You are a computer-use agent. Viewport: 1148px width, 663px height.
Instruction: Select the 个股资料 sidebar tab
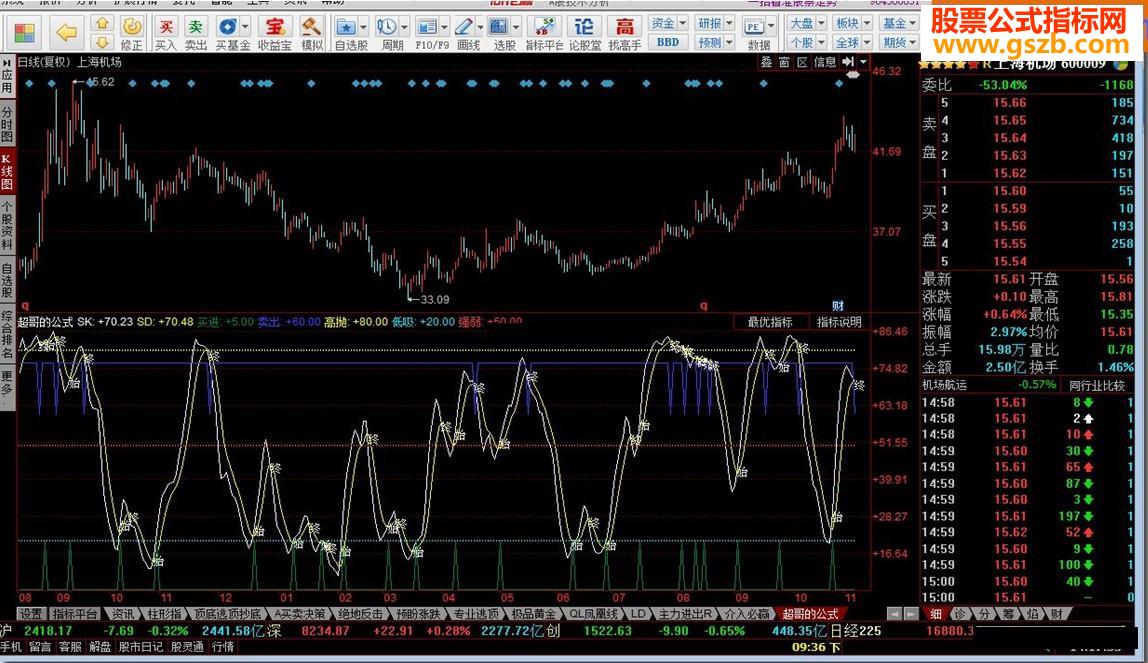(7, 225)
